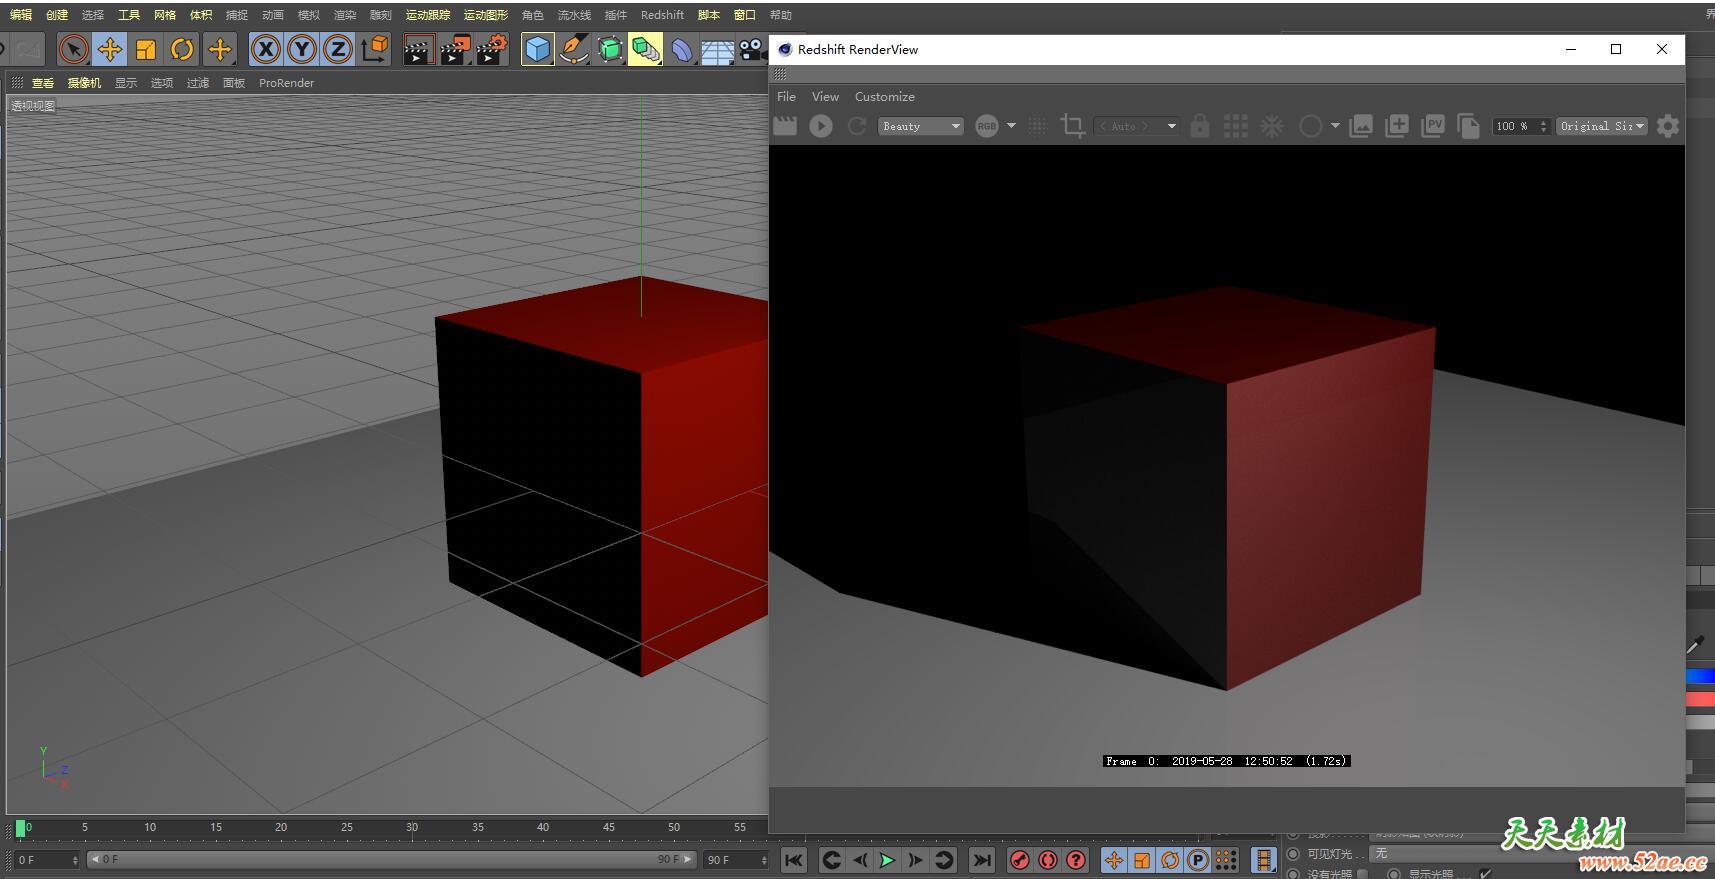Click the RenderView refresh icon
The image size is (1715, 879).
coord(857,126)
